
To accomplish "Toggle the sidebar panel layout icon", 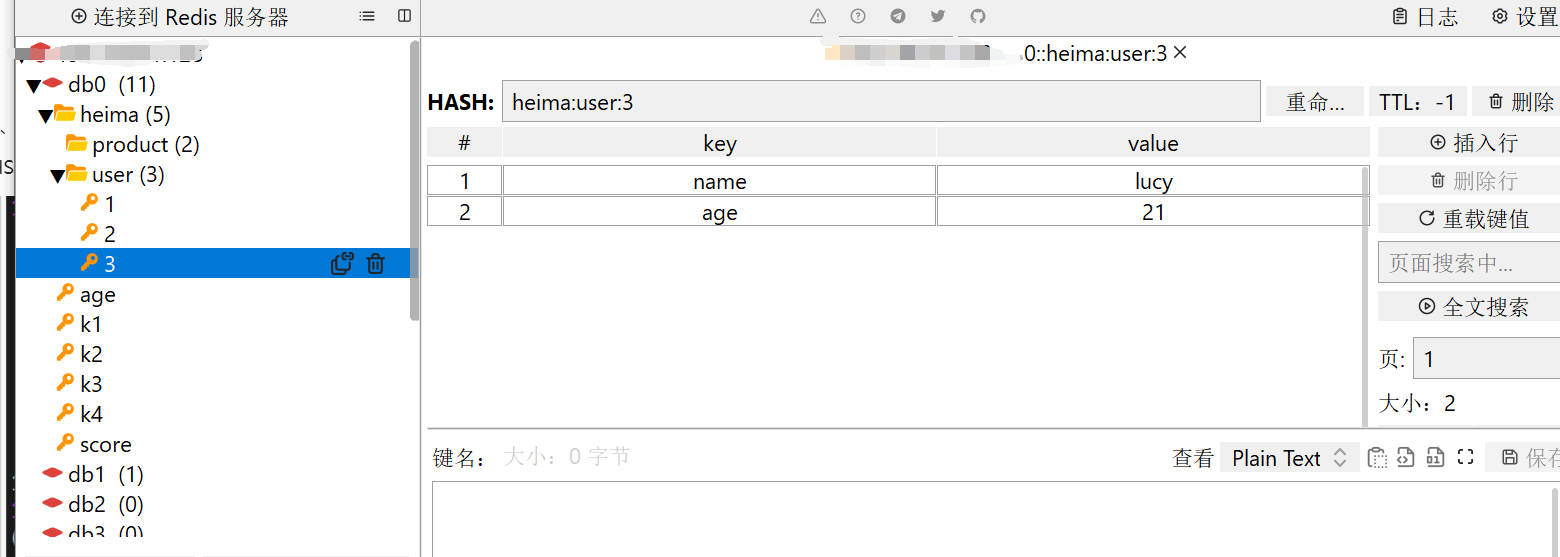I will pyautogui.click(x=404, y=16).
